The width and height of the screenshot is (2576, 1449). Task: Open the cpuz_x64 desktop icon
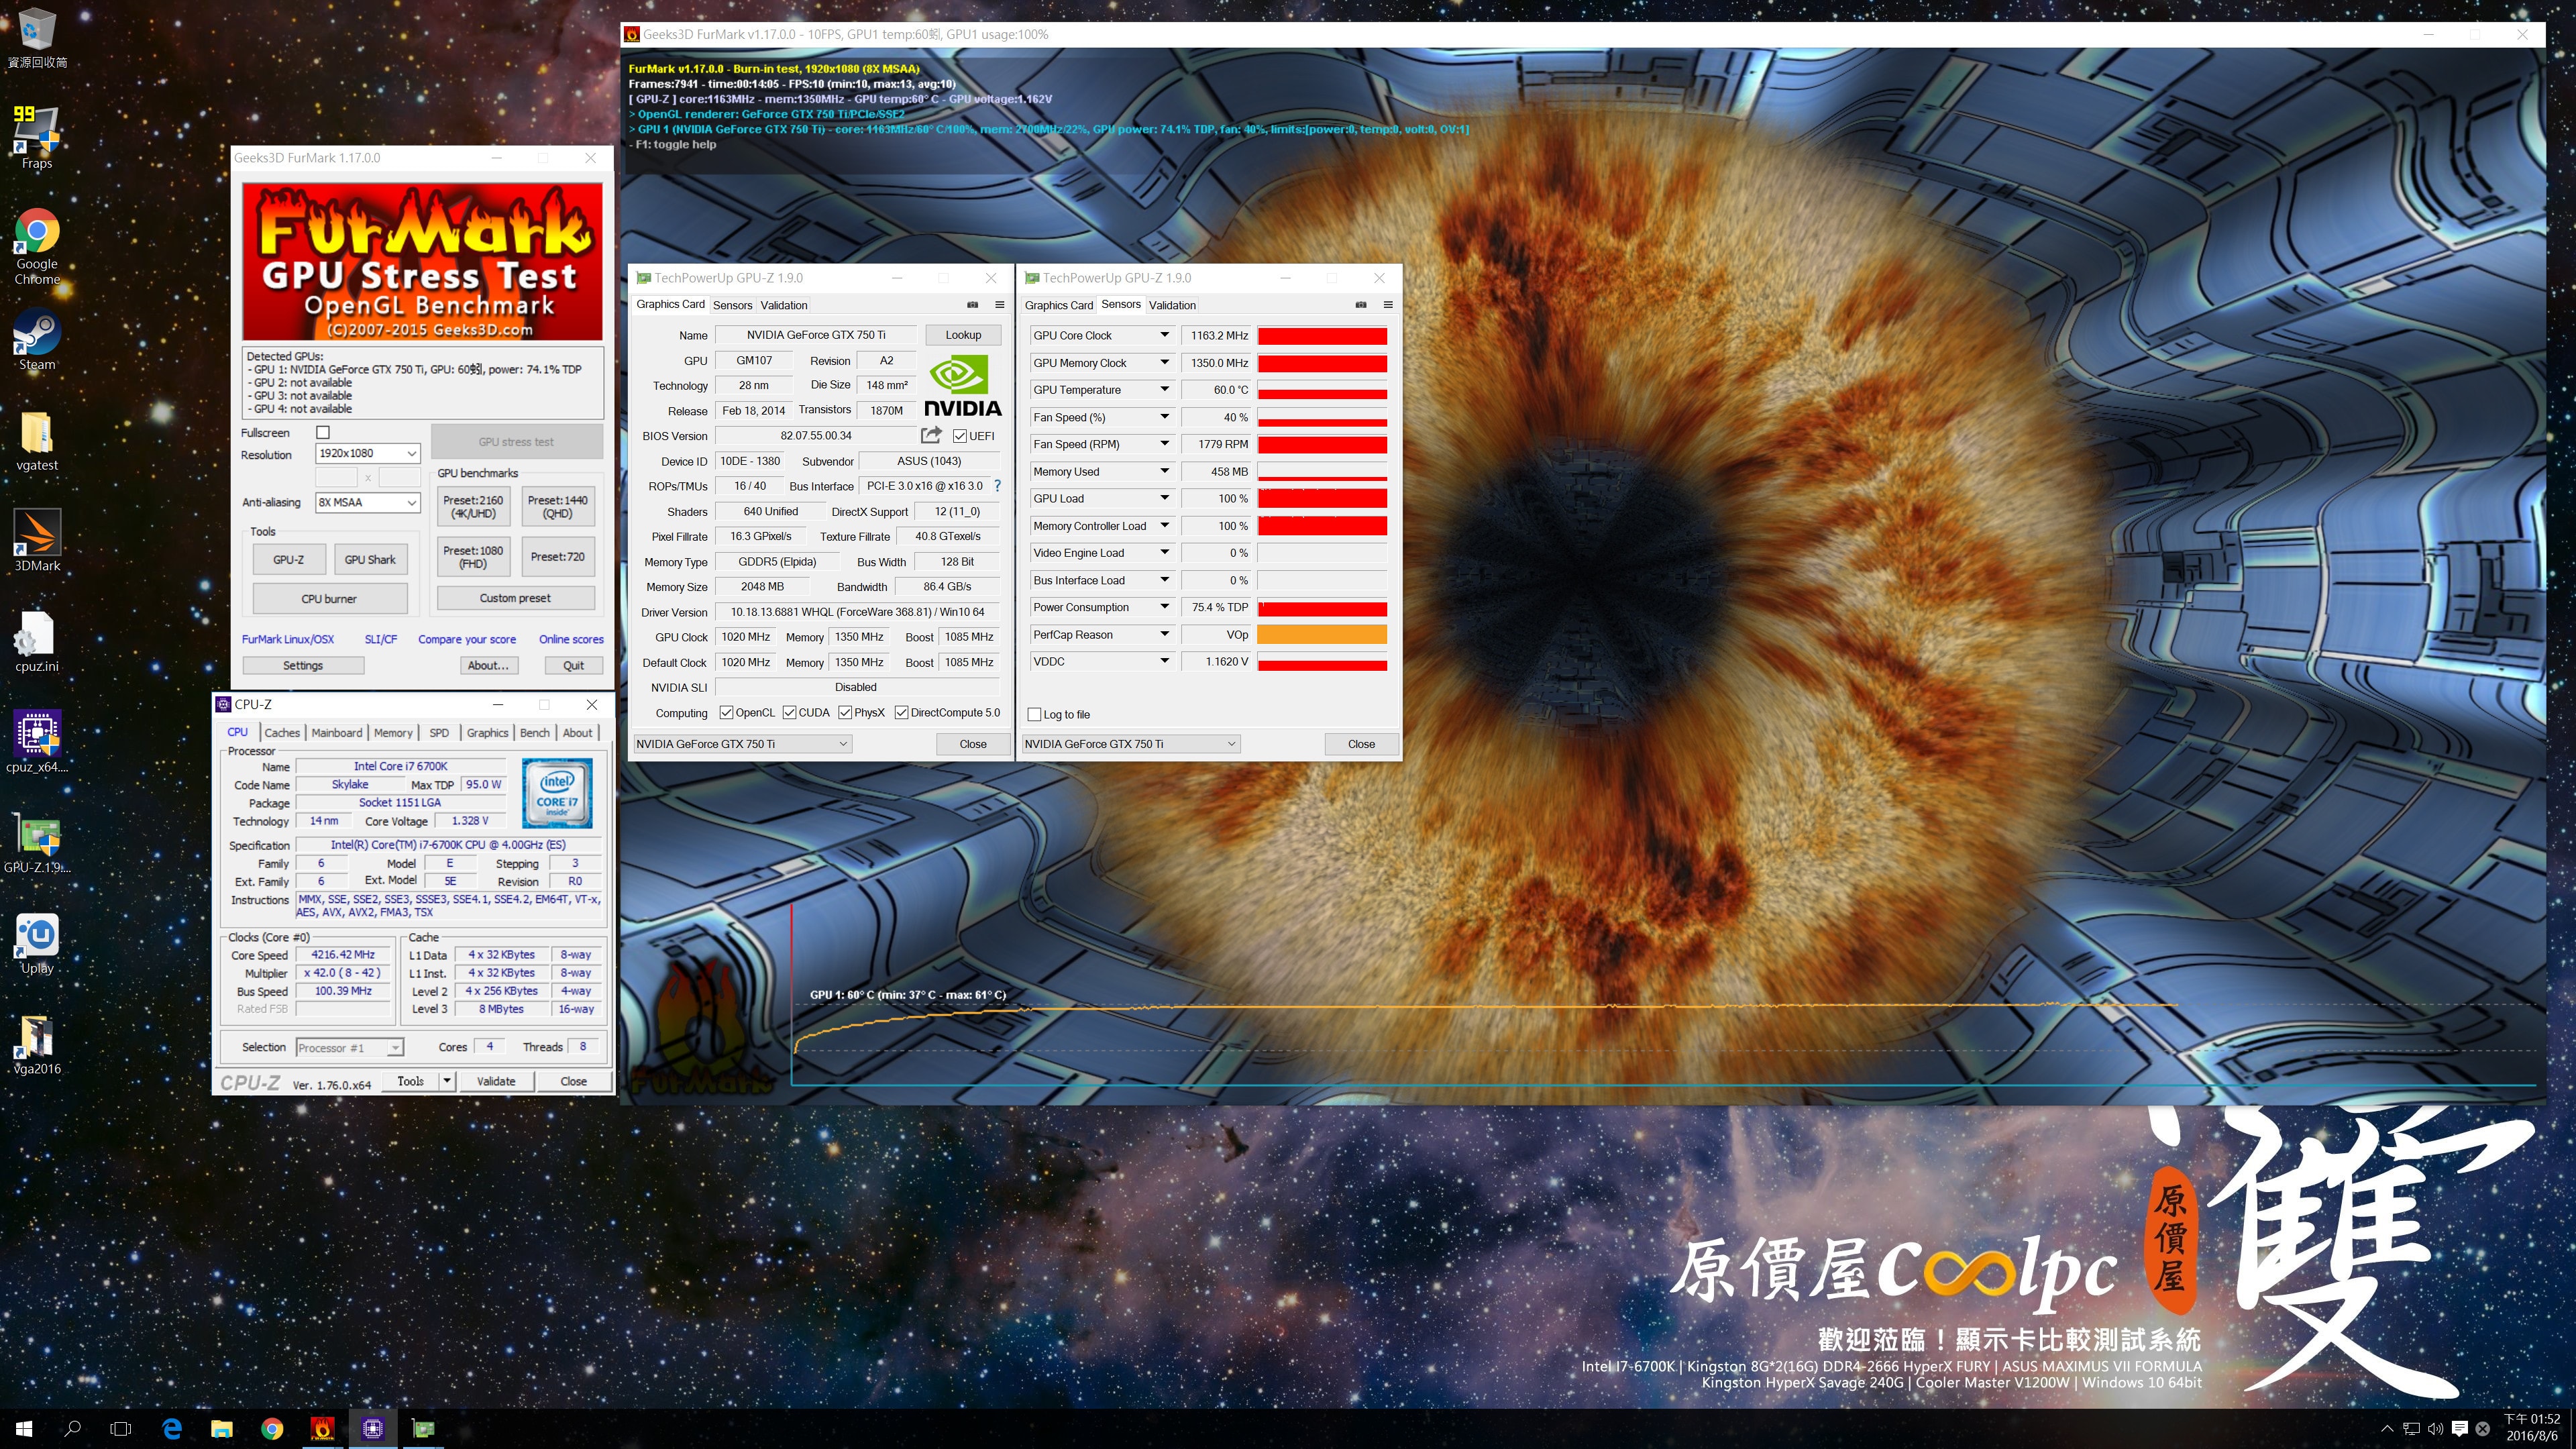tap(37, 742)
